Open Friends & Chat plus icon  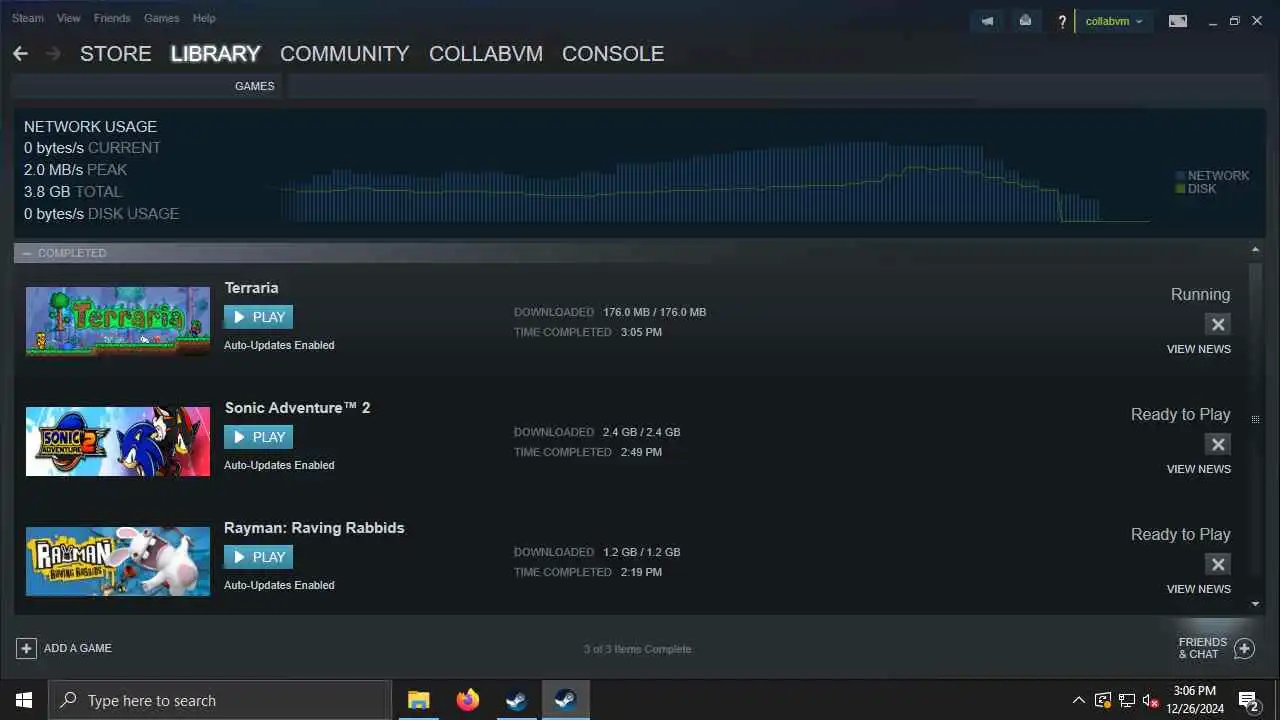tap(1244, 649)
